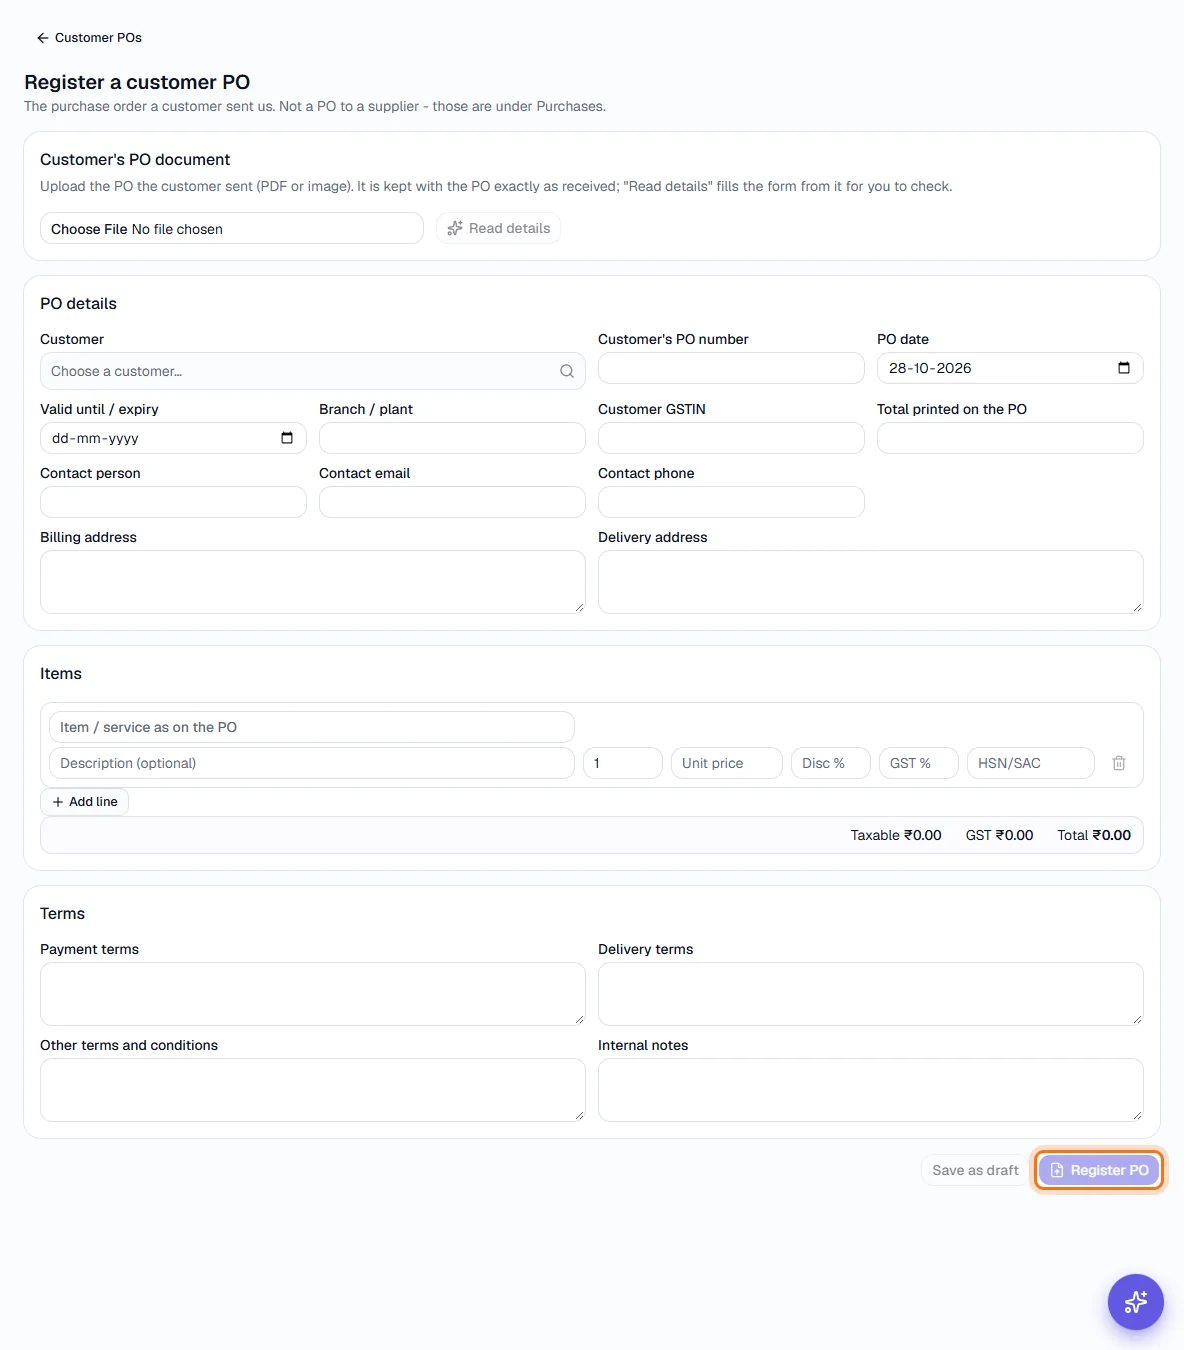1184x1350 pixels.
Task: Open the Choose a customer dropdown
Action: point(312,371)
